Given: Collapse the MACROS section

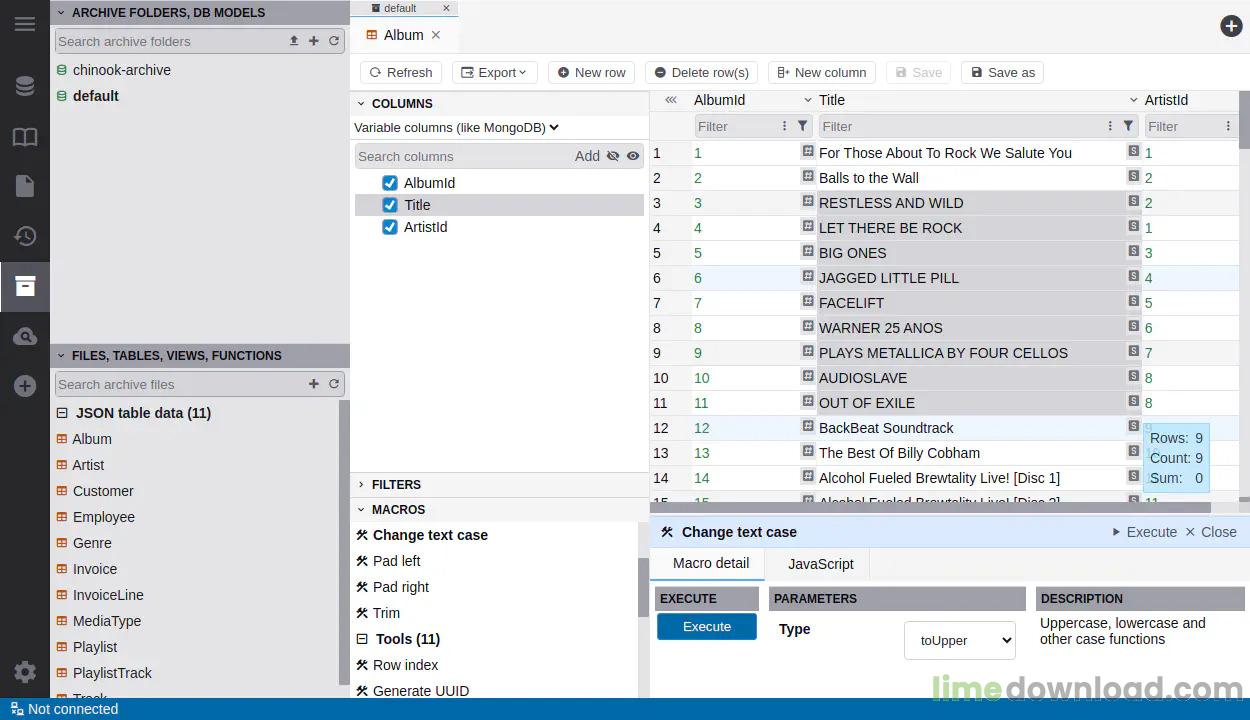Looking at the screenshot, I should click(x=362, y=510).
